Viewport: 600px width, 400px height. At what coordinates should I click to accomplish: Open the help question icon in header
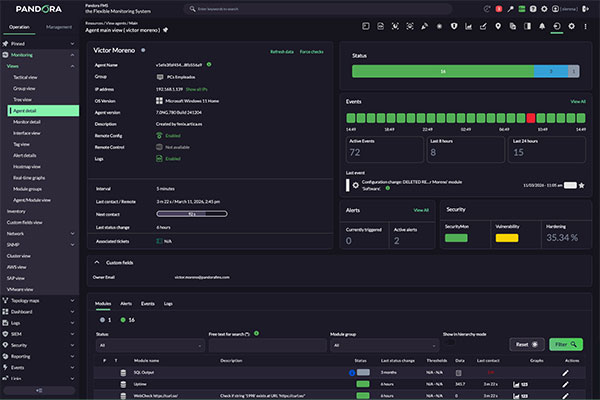(533, 9)
